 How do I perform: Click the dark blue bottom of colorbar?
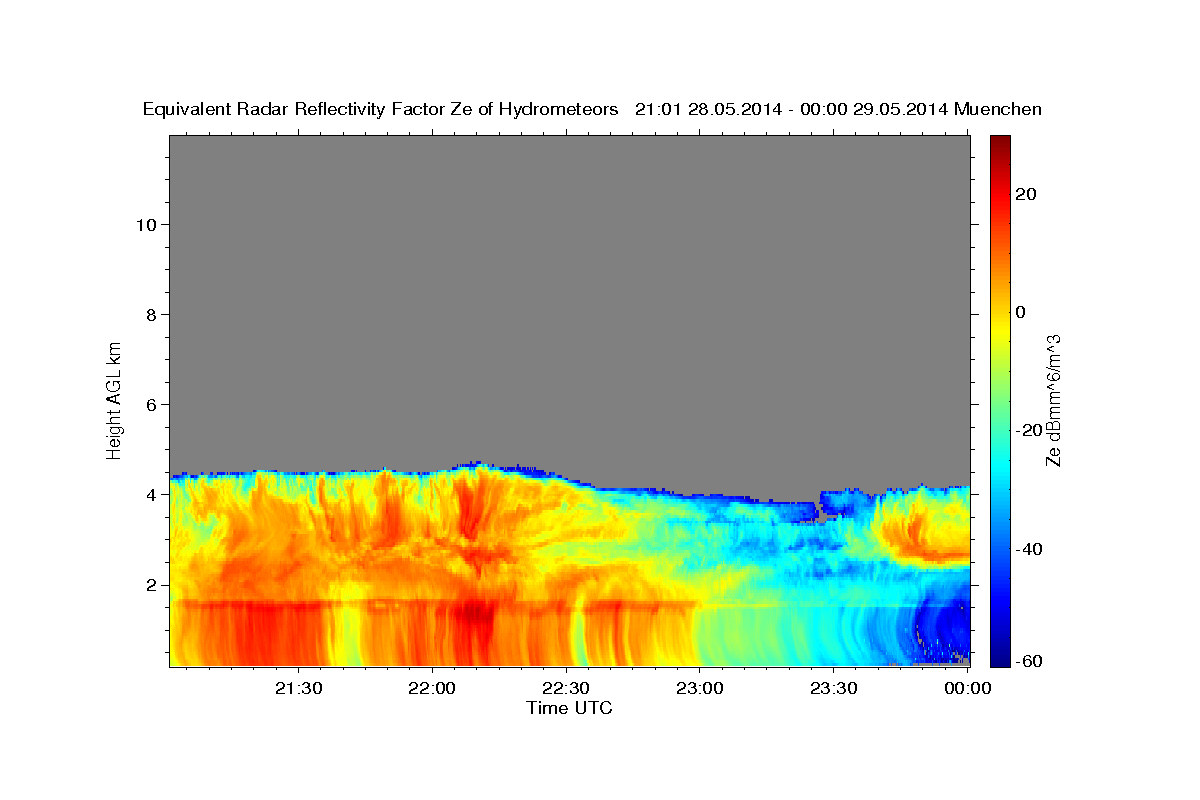1000,655
